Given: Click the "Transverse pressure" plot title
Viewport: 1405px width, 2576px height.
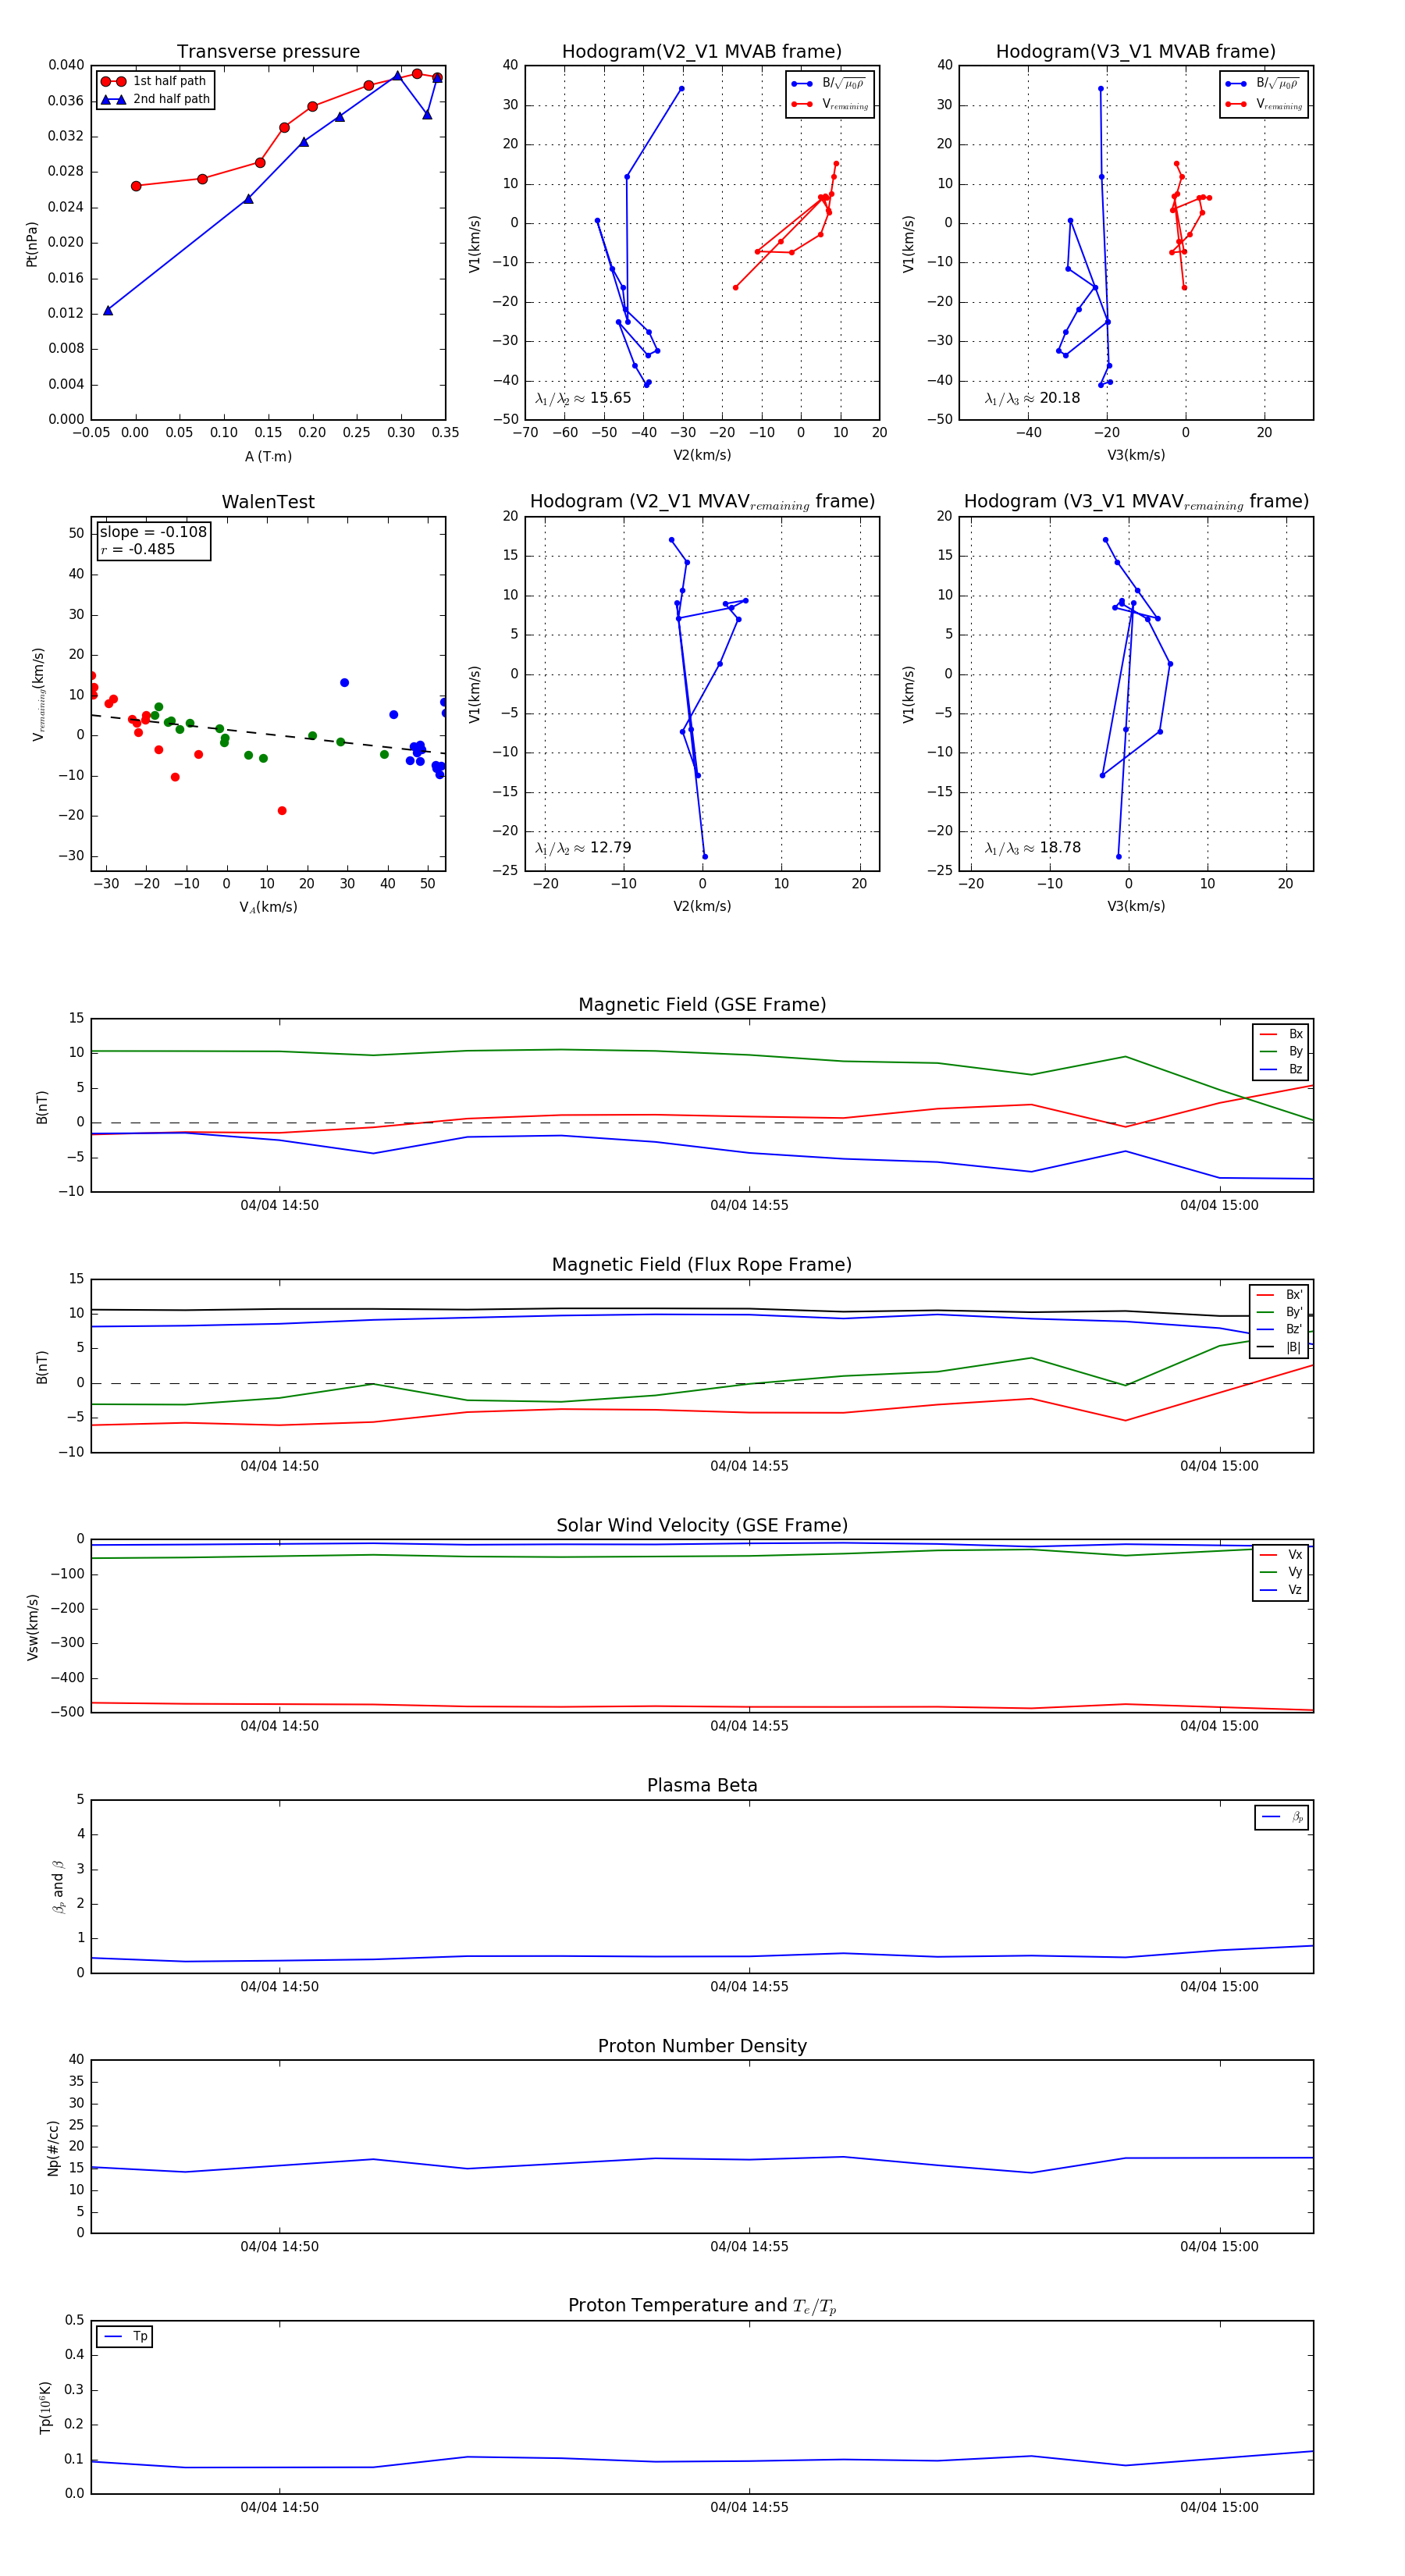Looking at the screenshot, I should (x=268, y=52).
